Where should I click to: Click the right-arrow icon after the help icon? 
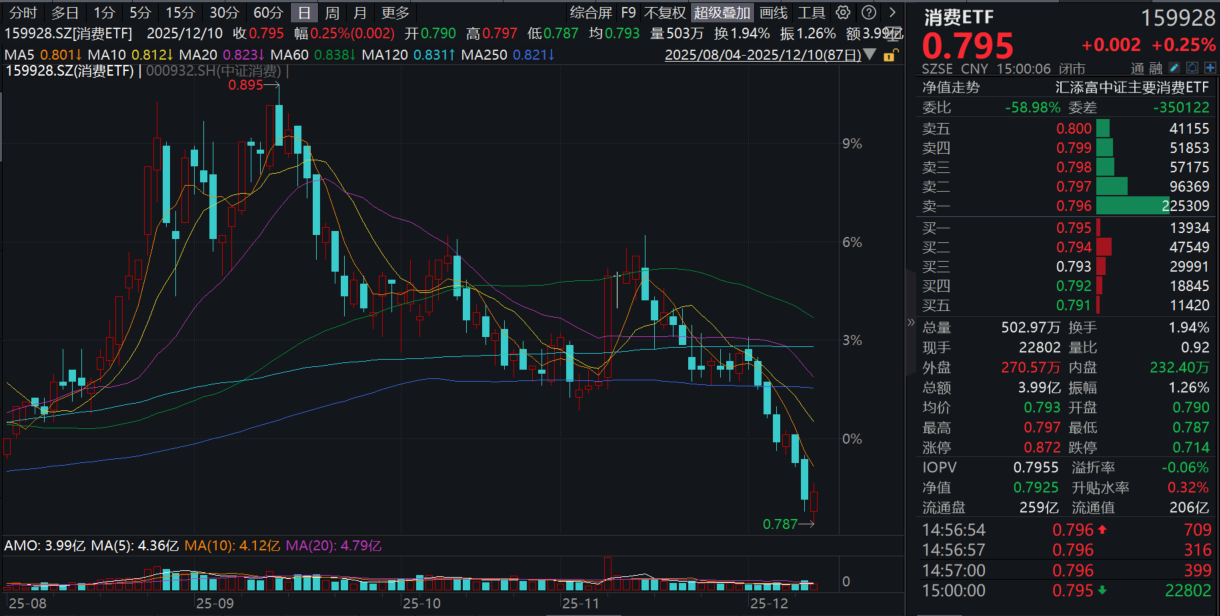pyautogui.click(x=891, y=13)
